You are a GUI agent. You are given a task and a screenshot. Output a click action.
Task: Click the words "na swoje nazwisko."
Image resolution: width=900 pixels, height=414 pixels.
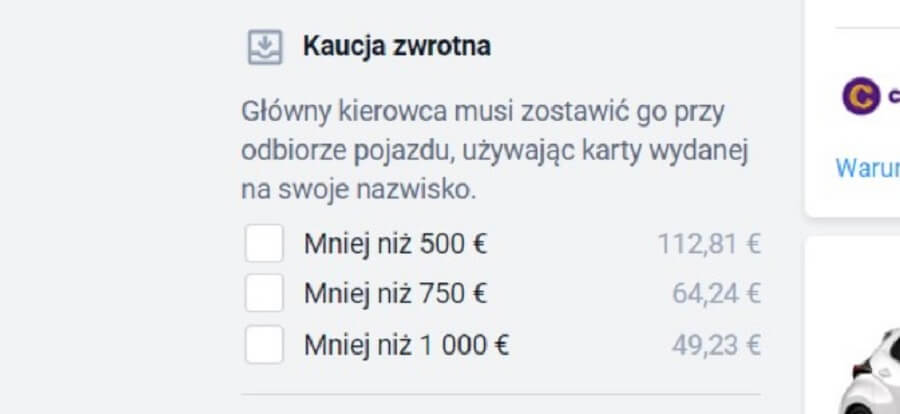[x=359, y=189]
